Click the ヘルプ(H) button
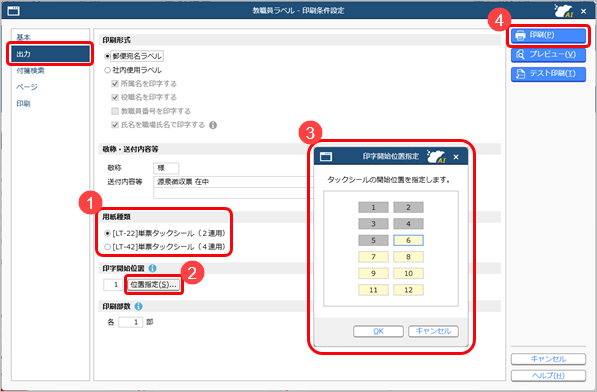 [x=548, y=376]
